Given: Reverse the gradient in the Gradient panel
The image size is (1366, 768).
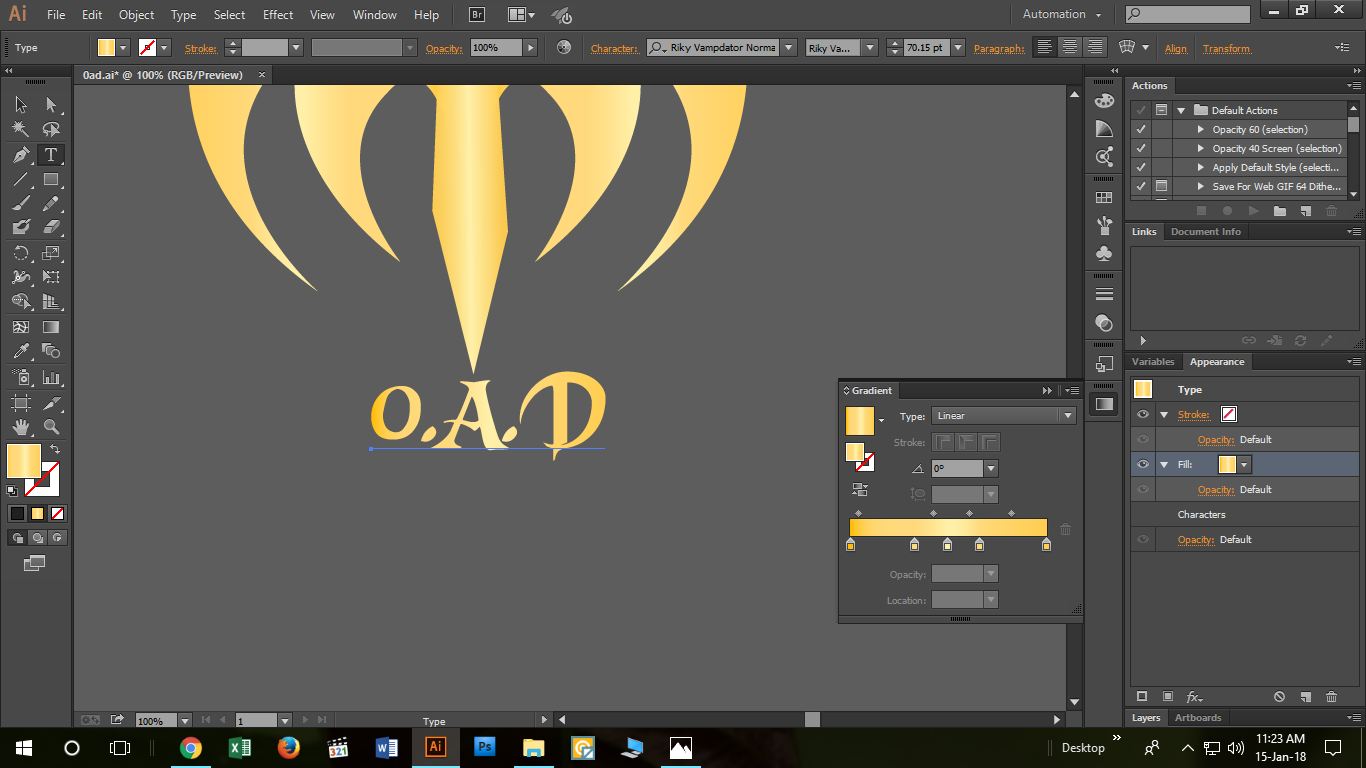Looking at the screenshot, I should (859, 489).
